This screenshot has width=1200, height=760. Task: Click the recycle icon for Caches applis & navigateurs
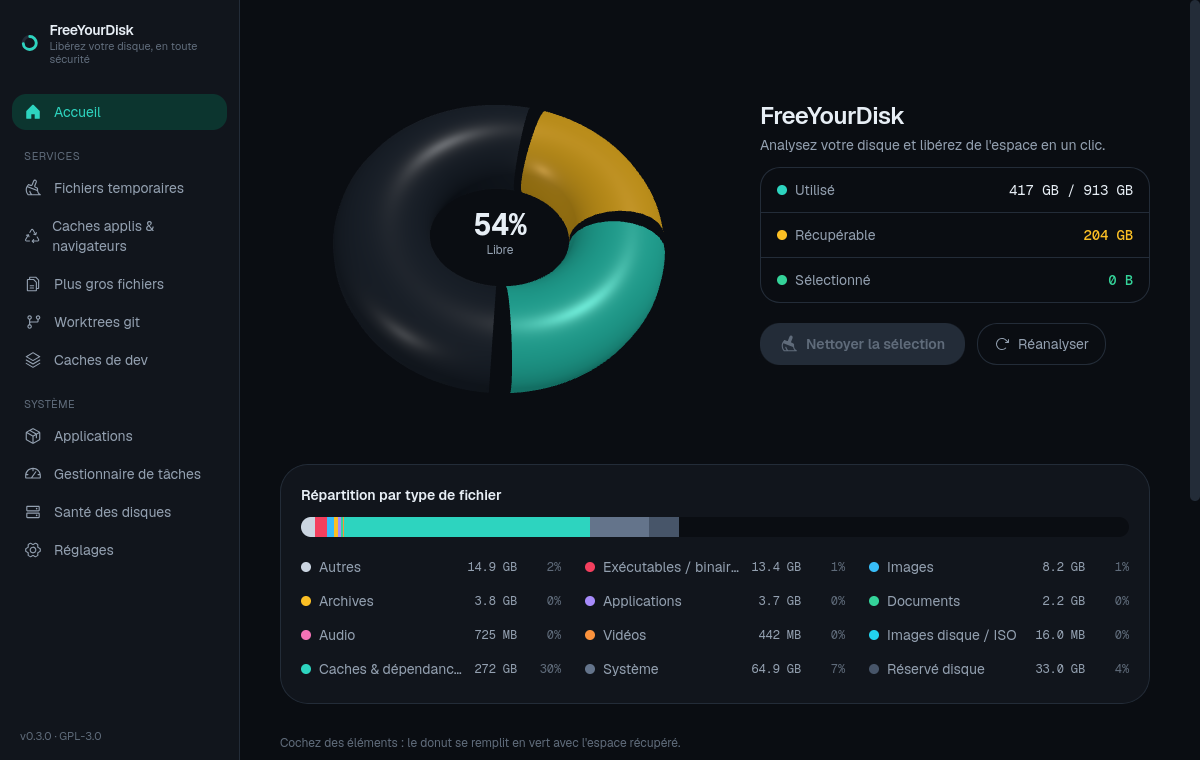coord(32,236)
